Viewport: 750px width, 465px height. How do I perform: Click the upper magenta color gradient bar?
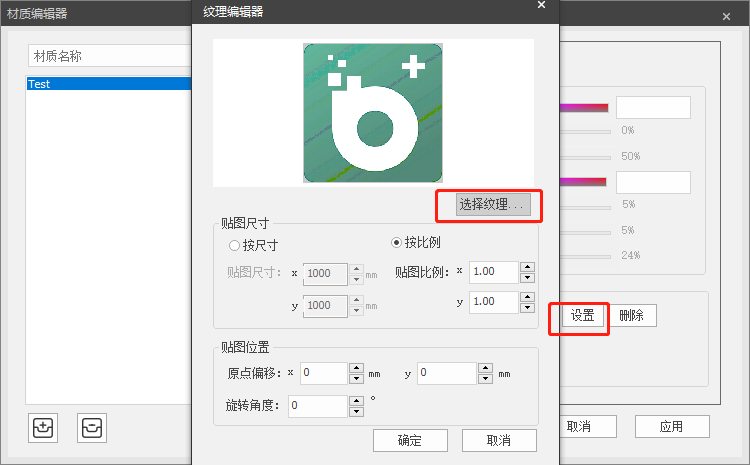tap(584, 108)
